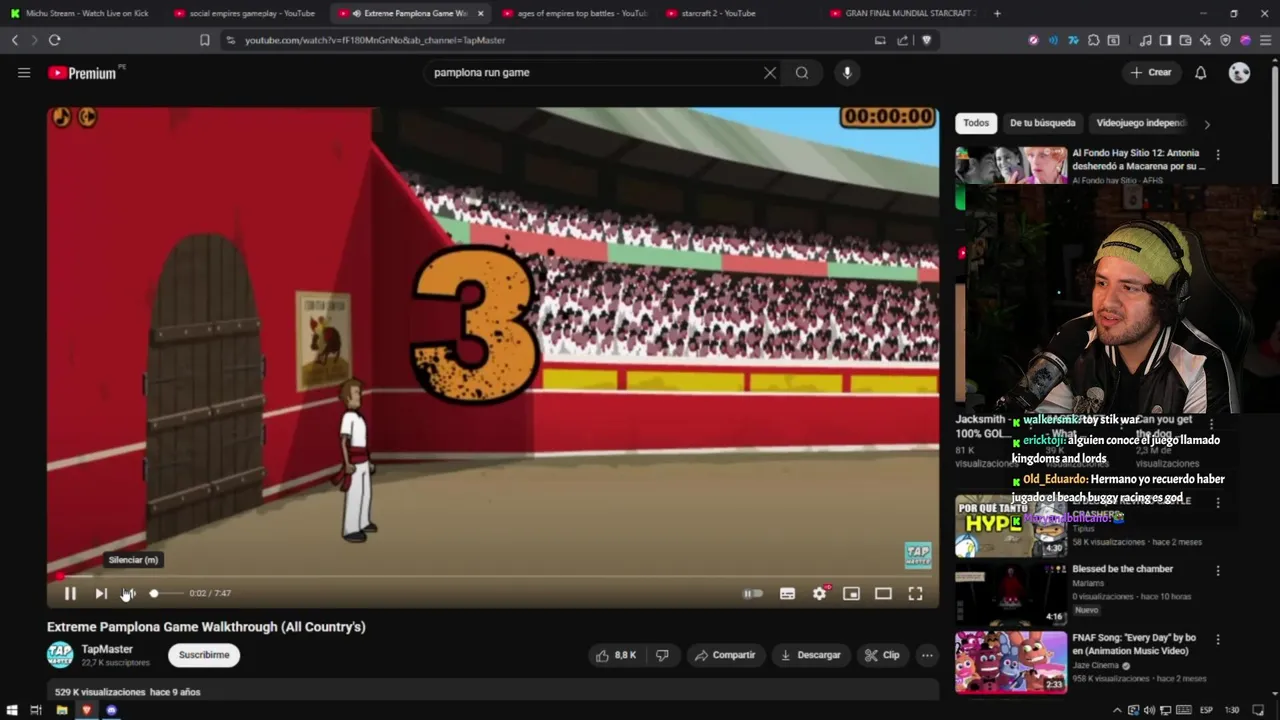Close the Extreme Pamplona Game tab
1280x720 pixels.
click(x=480, y=13)
